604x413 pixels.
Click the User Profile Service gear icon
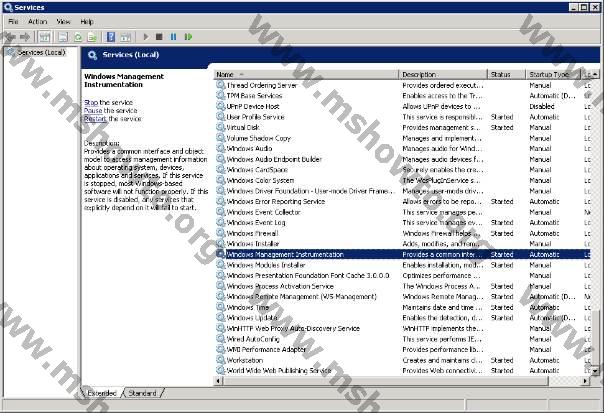click(x=220, y=117)
